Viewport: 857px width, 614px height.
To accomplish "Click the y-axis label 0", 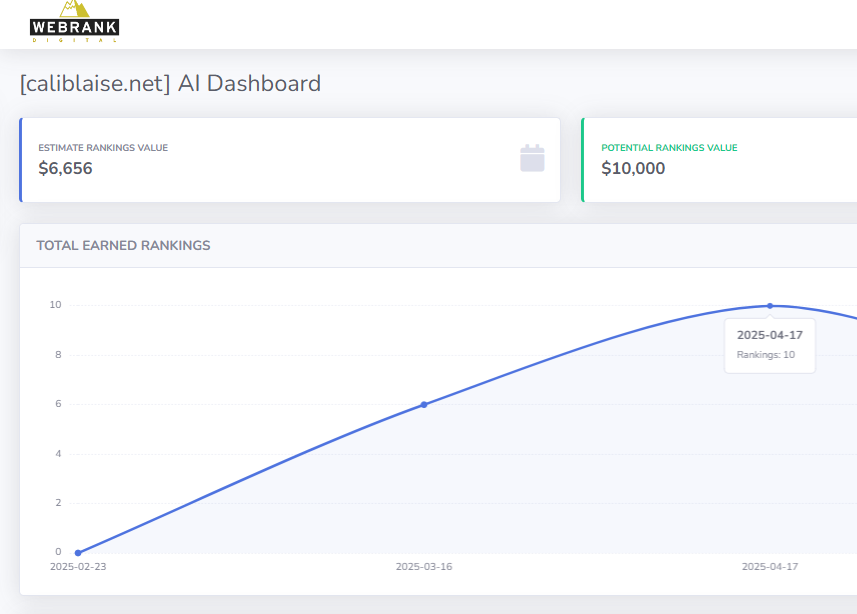I will tap(58, 552).
